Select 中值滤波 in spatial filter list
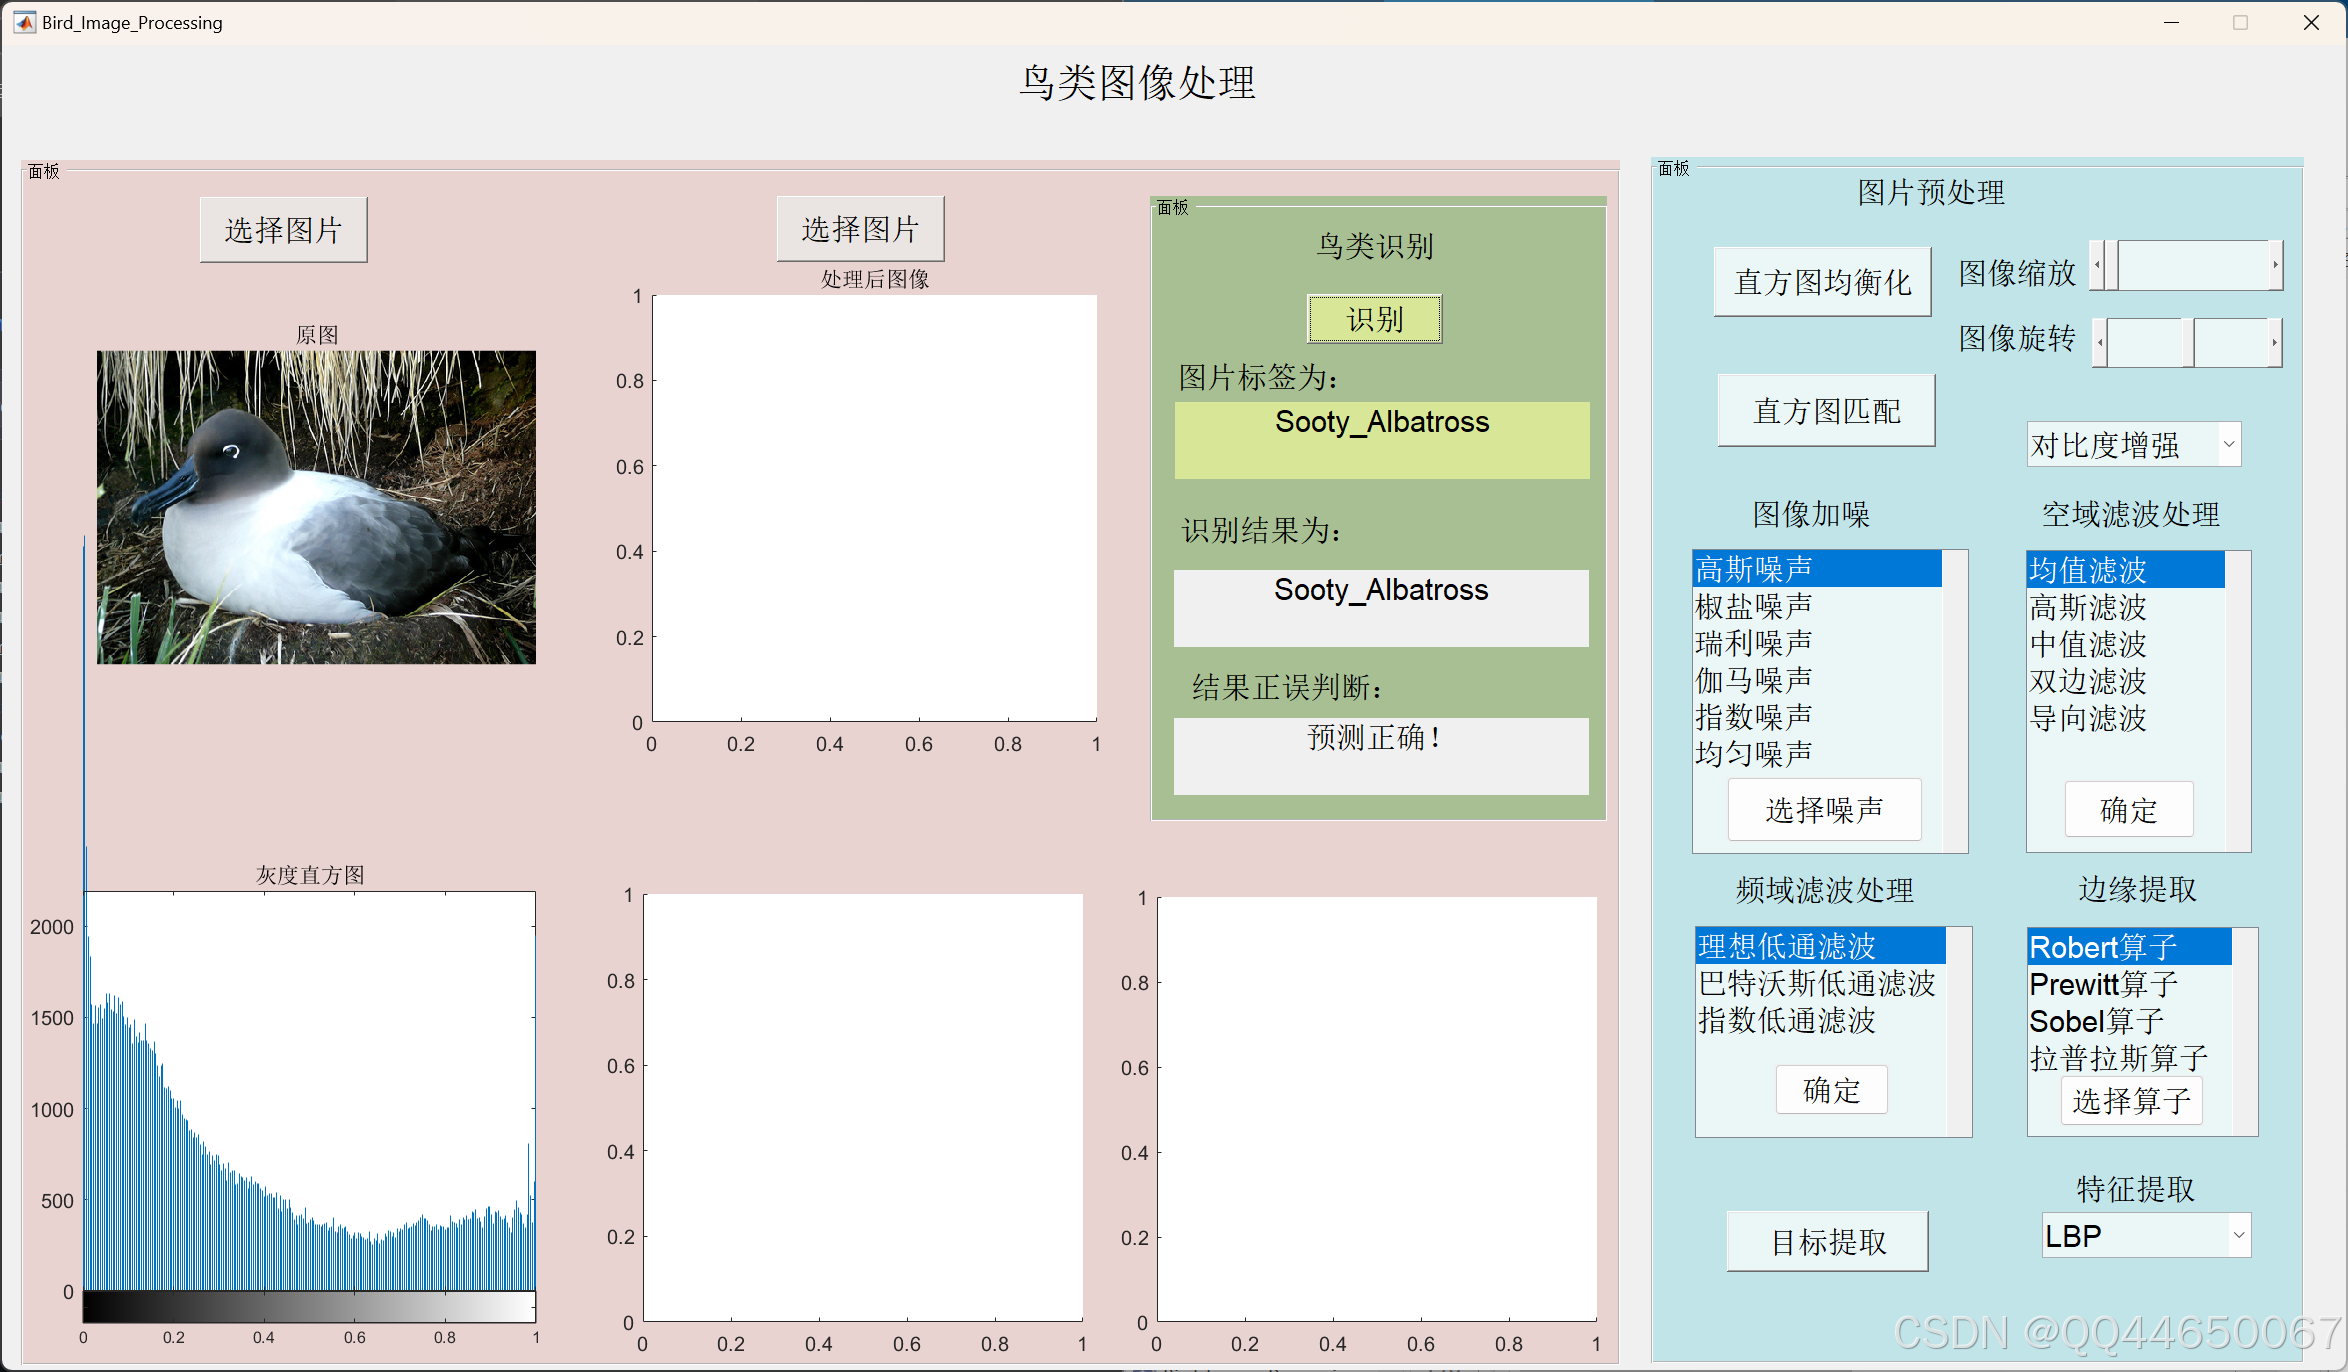The height and width of the screenshot is (1372, 2348). 2088,644
